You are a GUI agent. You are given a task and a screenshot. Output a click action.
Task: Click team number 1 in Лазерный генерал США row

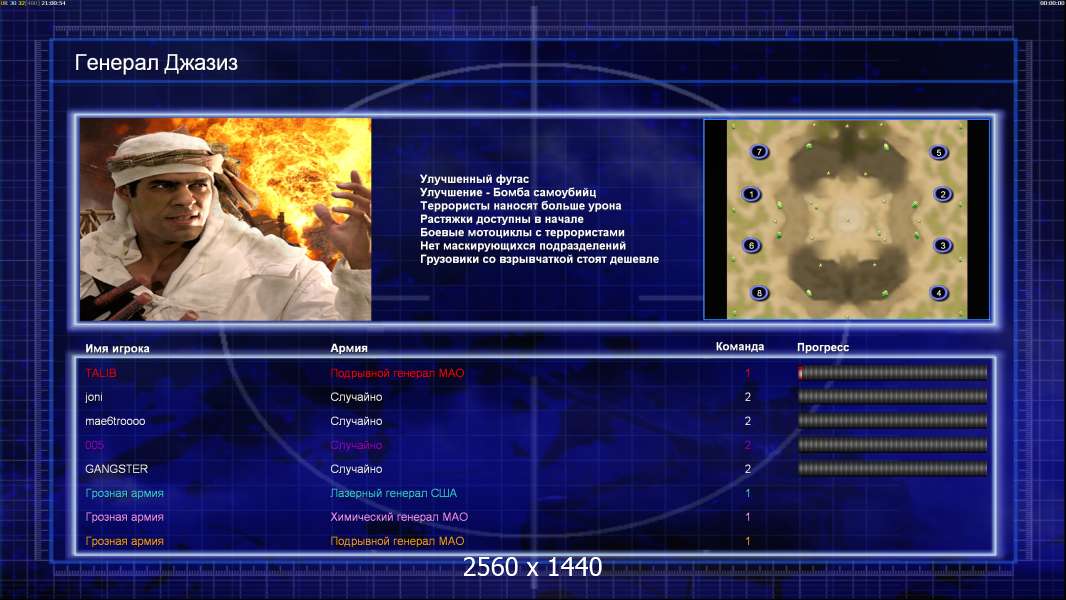tap(748, 493)
